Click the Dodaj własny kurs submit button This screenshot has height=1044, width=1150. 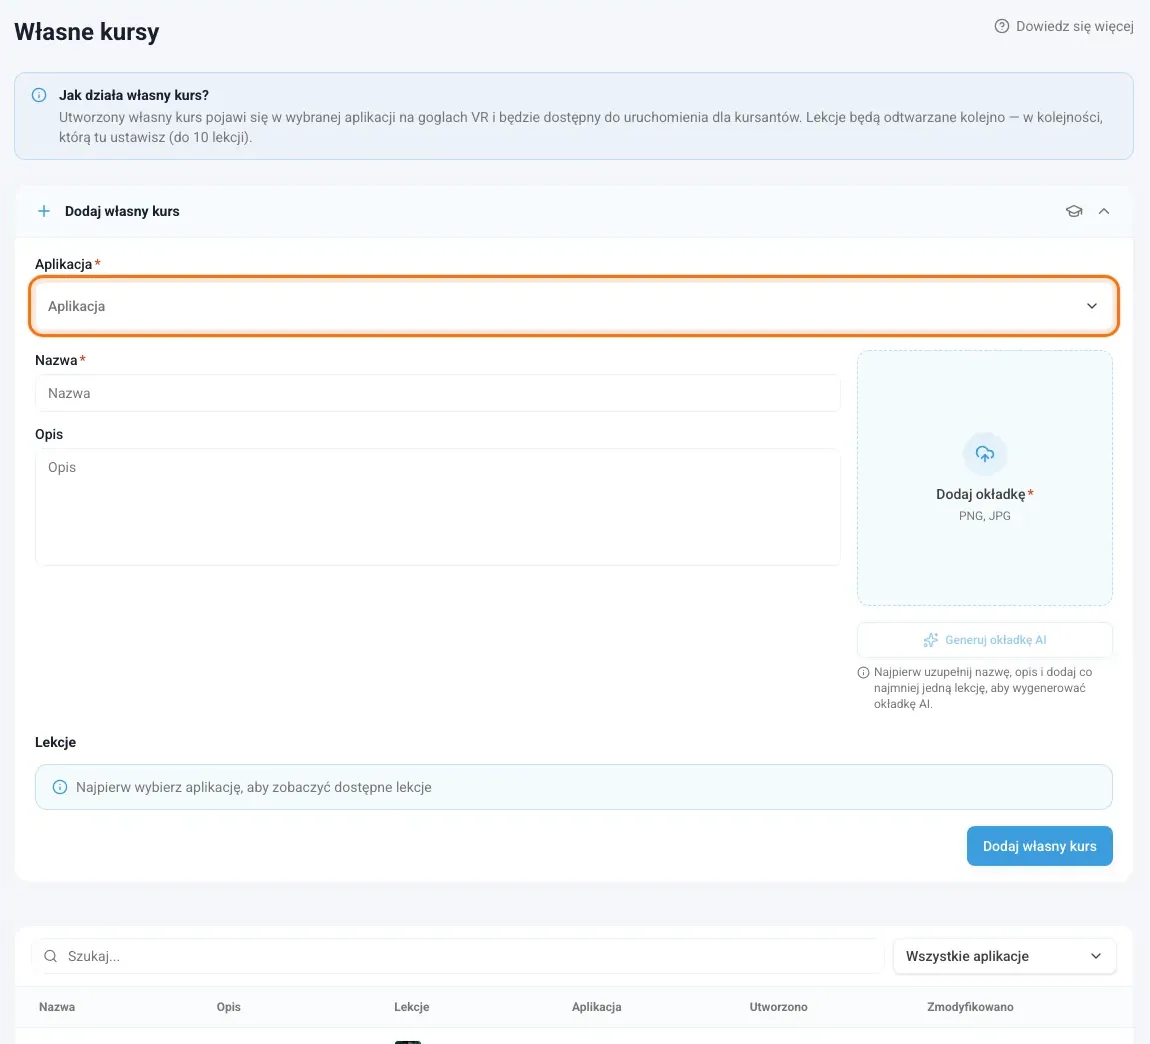point(1039,846)
